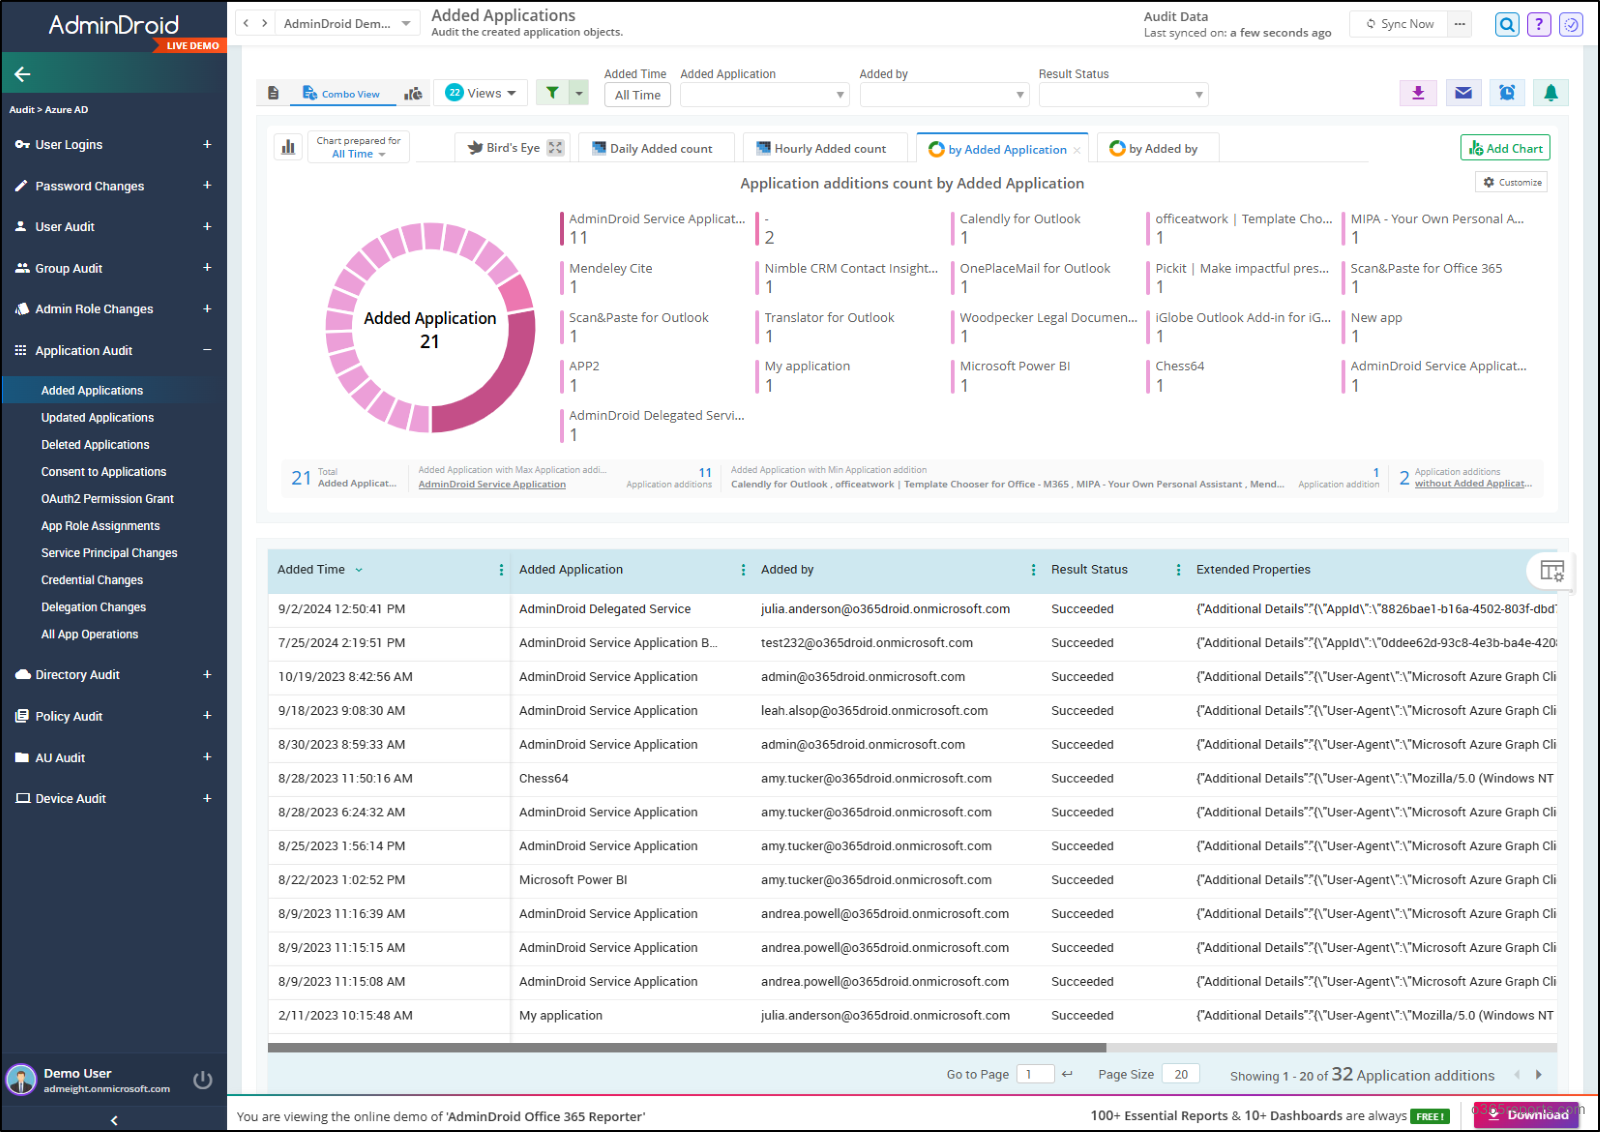1600x1132 pixels.
Task: Go to next page arrow
Action: point(1538,1075)
